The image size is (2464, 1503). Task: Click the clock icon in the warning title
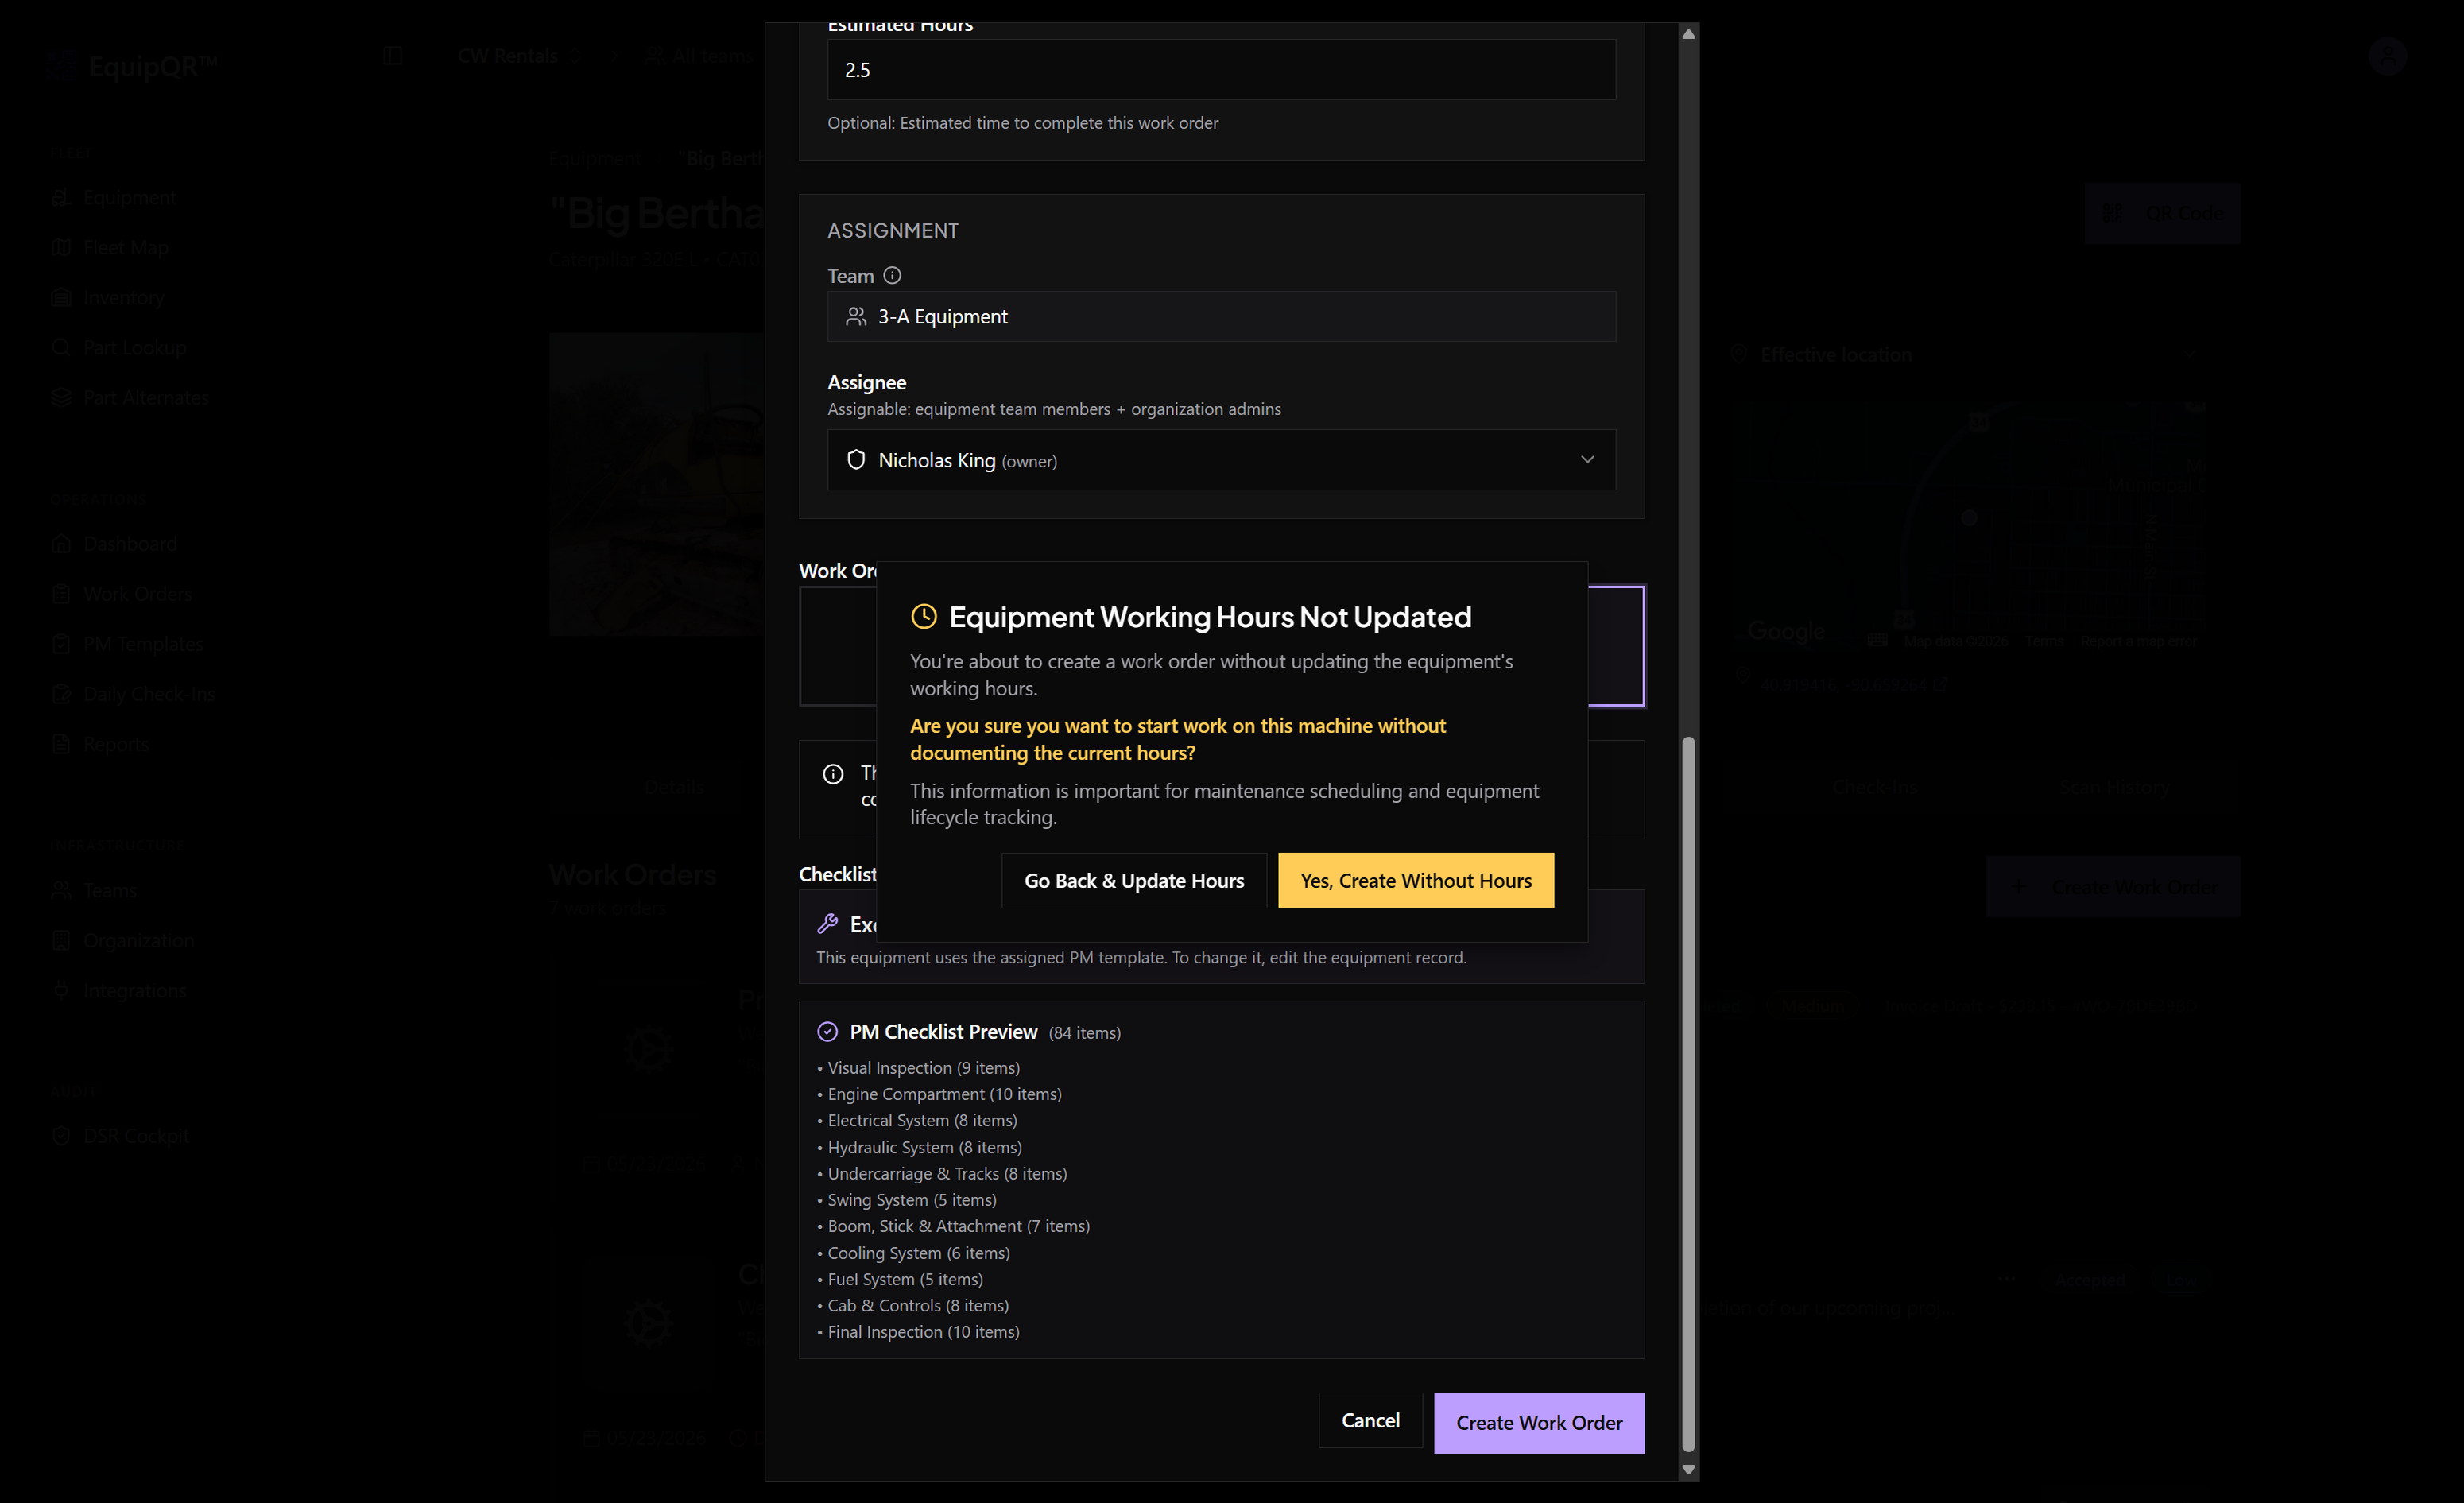924,617
